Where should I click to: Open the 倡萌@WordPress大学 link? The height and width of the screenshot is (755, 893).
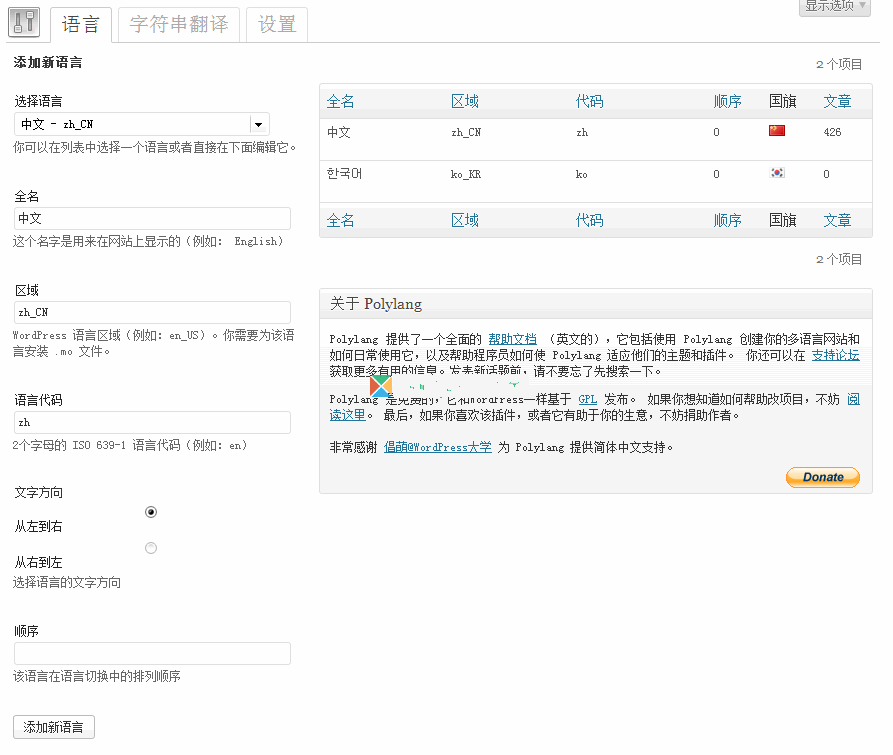pos(437,447)
